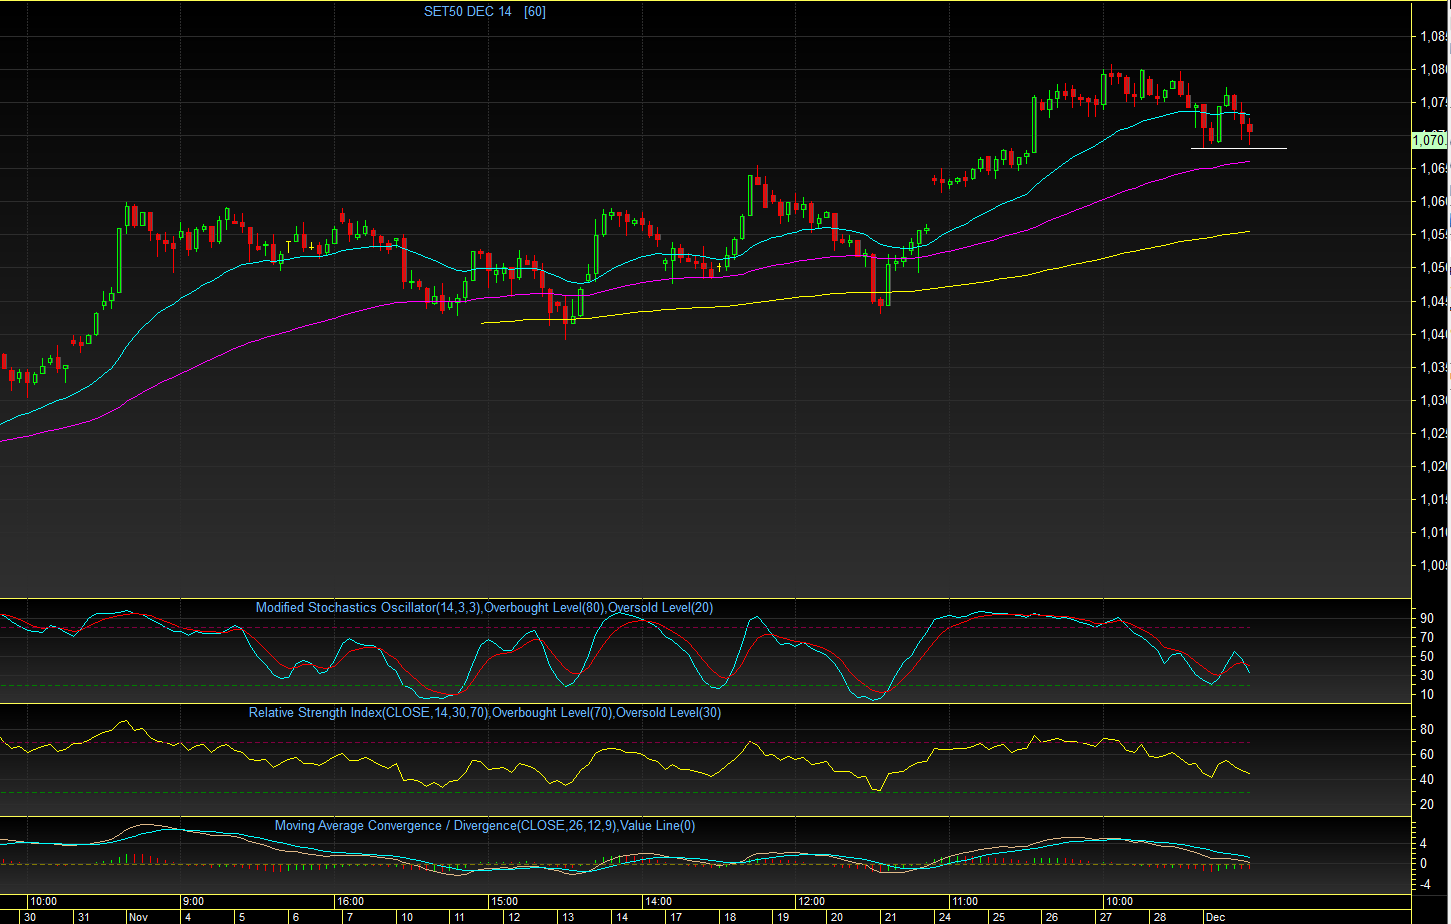1451x924 pixels.
Task: Click the -4 level on MACD scale
Action: (1427, 883)
